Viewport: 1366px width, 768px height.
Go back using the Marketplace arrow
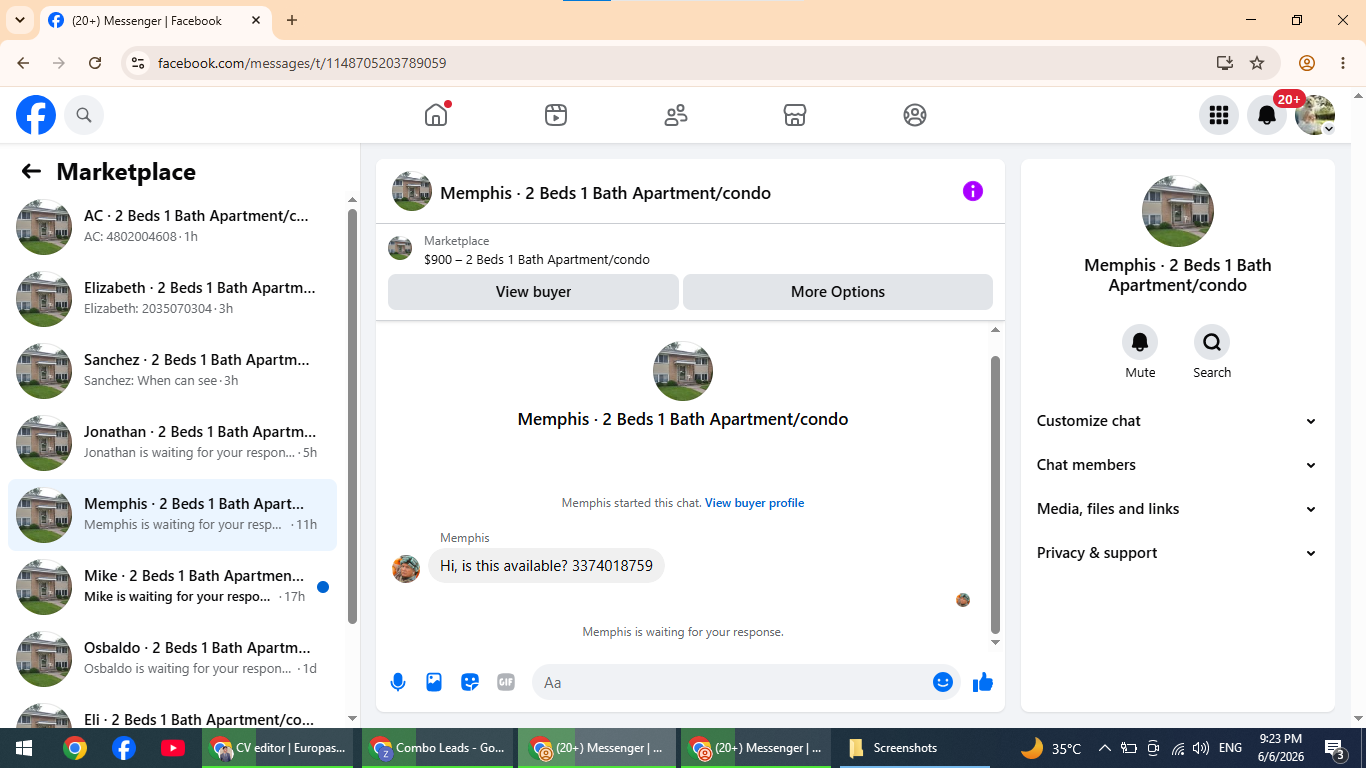pos(31,171)
